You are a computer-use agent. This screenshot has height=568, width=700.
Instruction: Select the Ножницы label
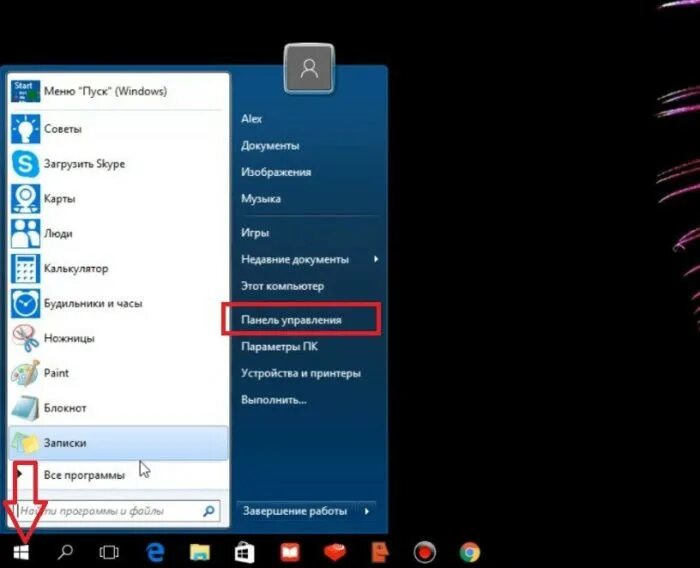pos(69,338)
